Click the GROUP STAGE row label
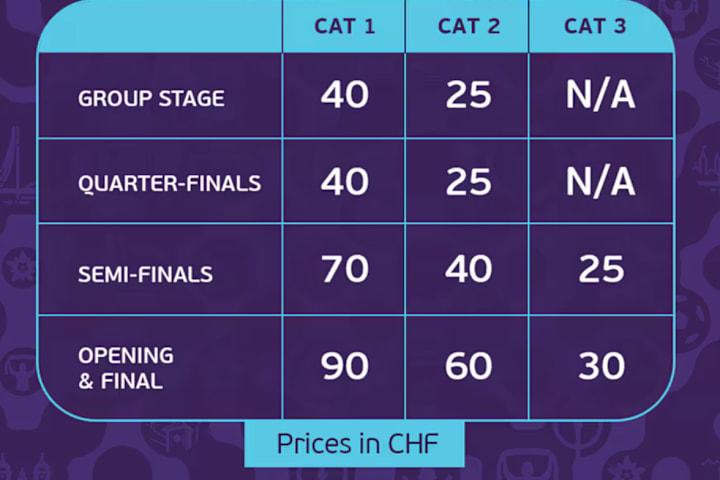720x480 pixels. coord(151,98)
